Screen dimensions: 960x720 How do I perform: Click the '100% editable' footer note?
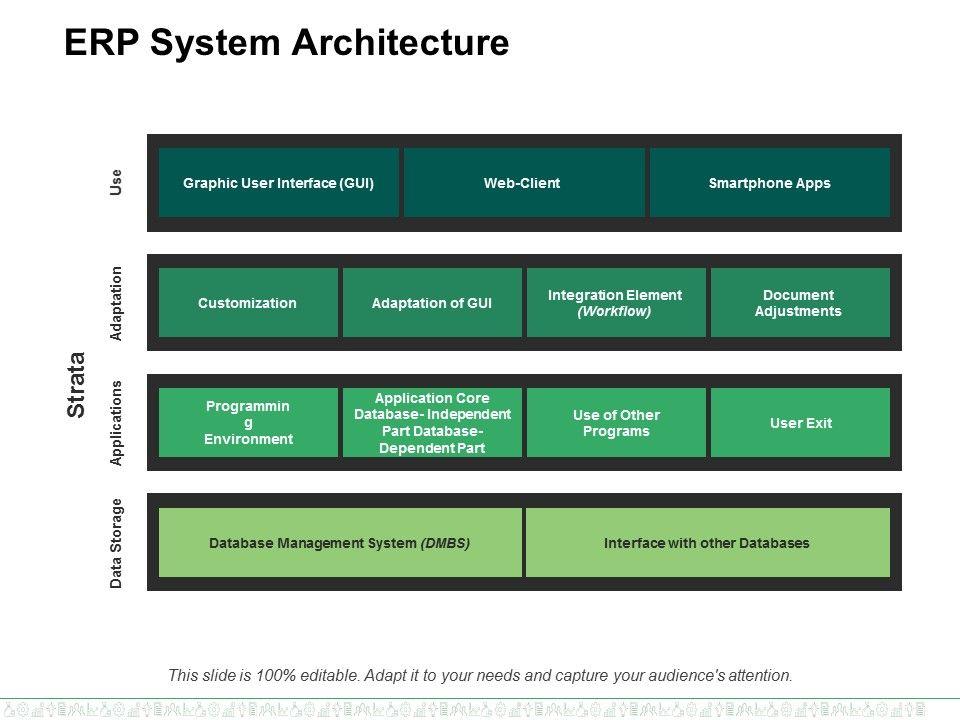[x=480, y=675]
